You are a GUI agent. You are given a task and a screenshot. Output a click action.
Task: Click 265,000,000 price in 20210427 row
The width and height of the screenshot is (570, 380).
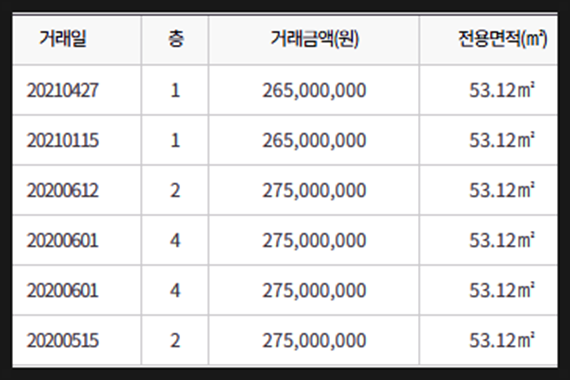coord(314,91)
